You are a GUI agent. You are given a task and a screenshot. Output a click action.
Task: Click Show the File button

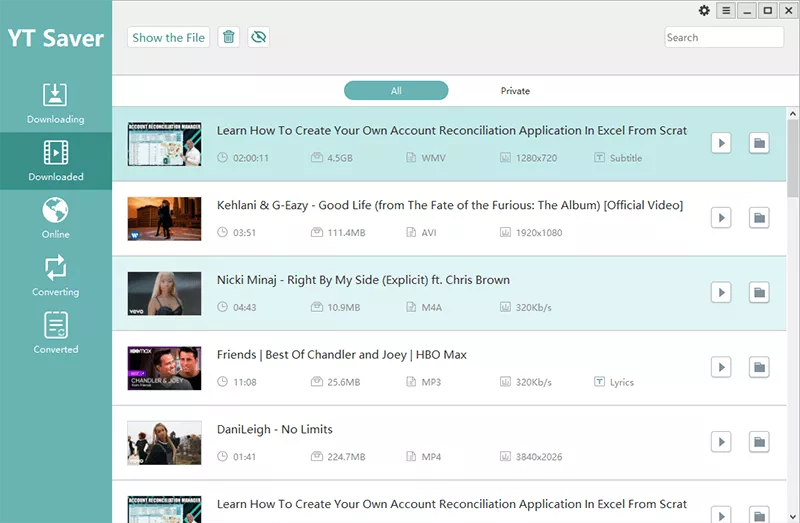pos(168,37)
